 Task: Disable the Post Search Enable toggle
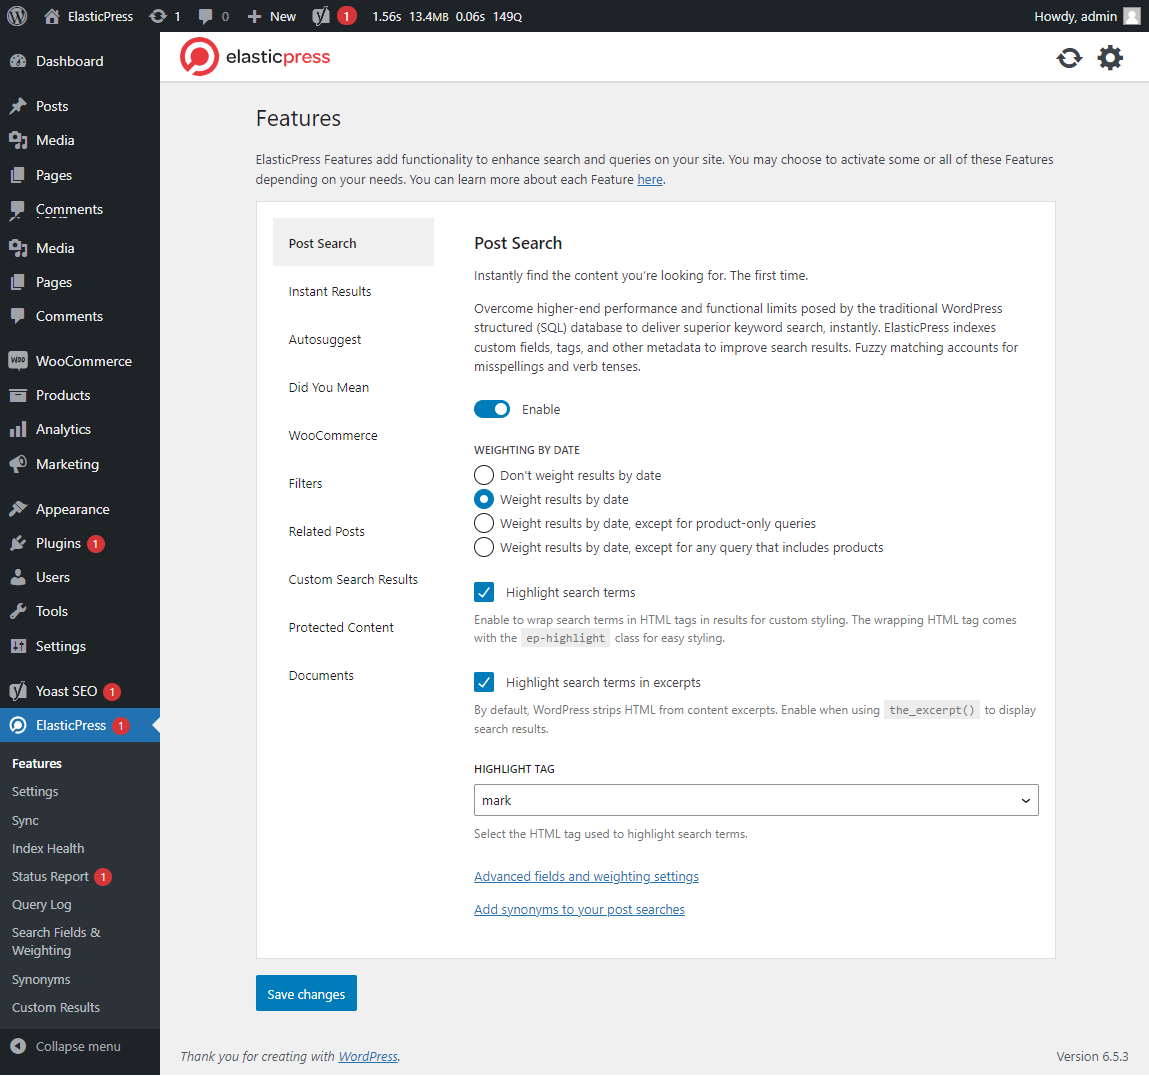click(x=491, y=409)
